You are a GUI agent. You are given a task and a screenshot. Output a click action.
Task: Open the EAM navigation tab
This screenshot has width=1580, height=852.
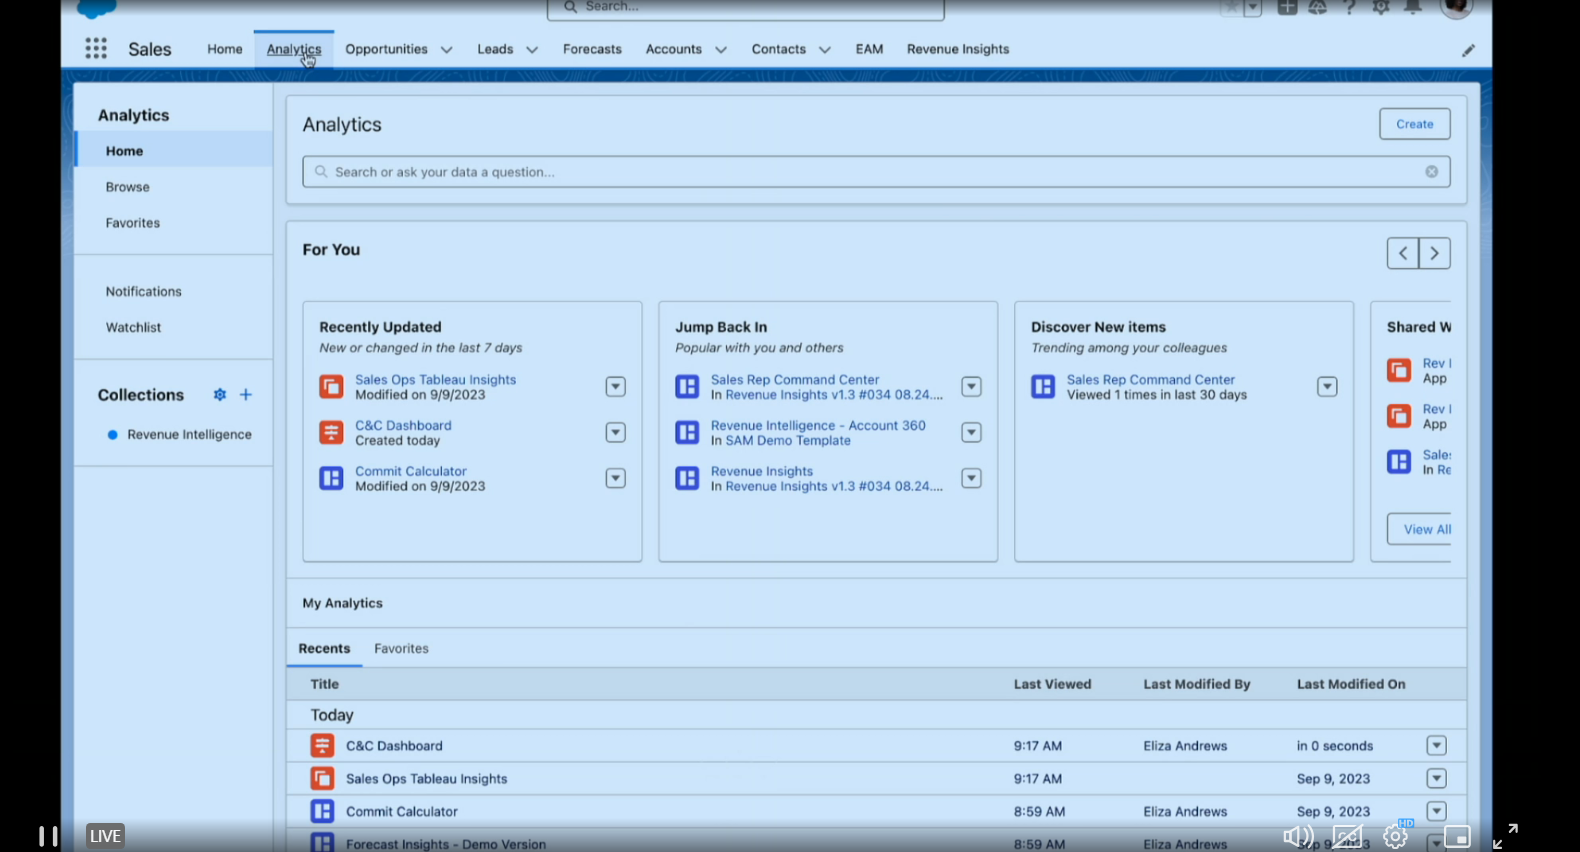pos(869,49)
